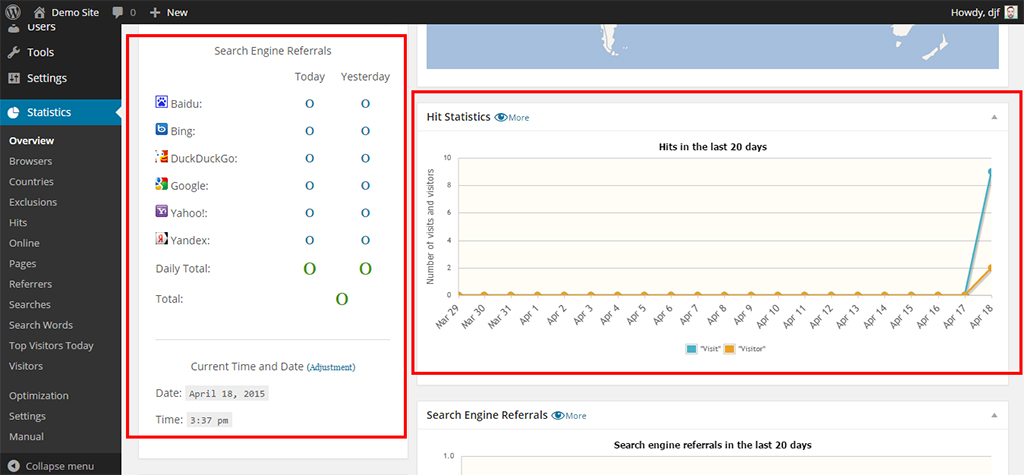
Task: Open the Manual page
Action: [27, 436]
